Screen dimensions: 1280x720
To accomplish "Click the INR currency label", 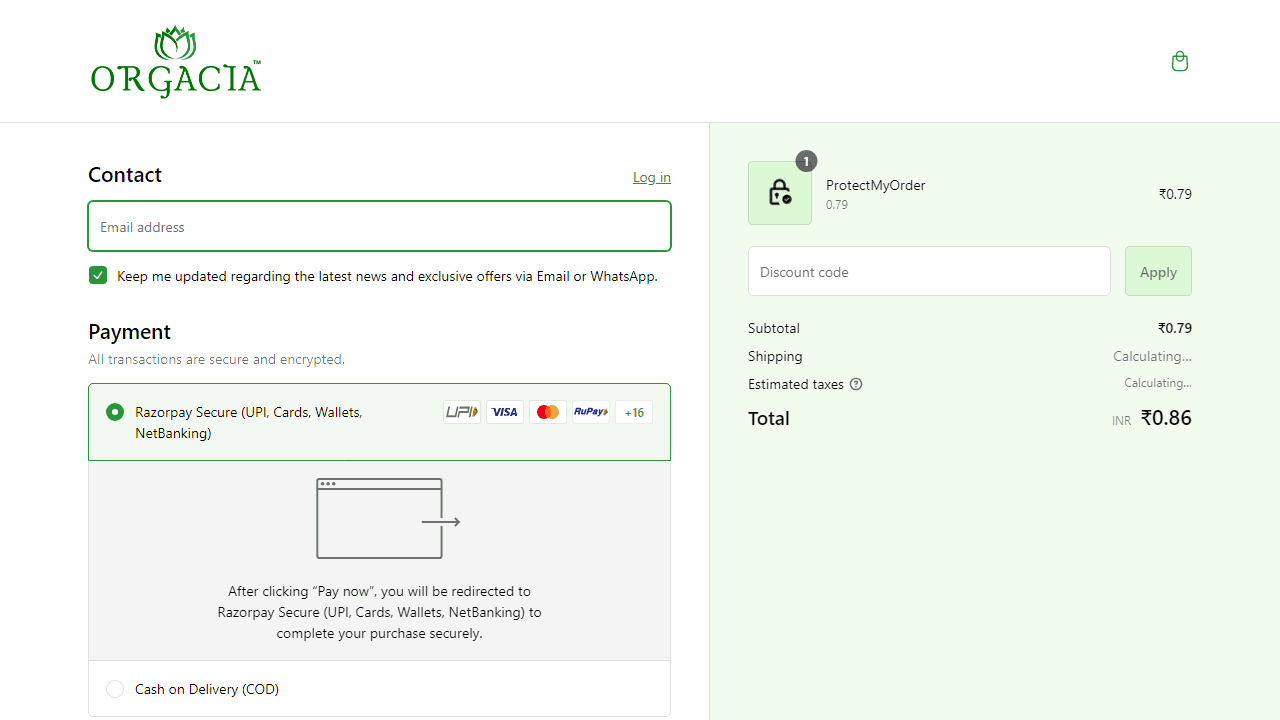I will tap(1121, 421).
